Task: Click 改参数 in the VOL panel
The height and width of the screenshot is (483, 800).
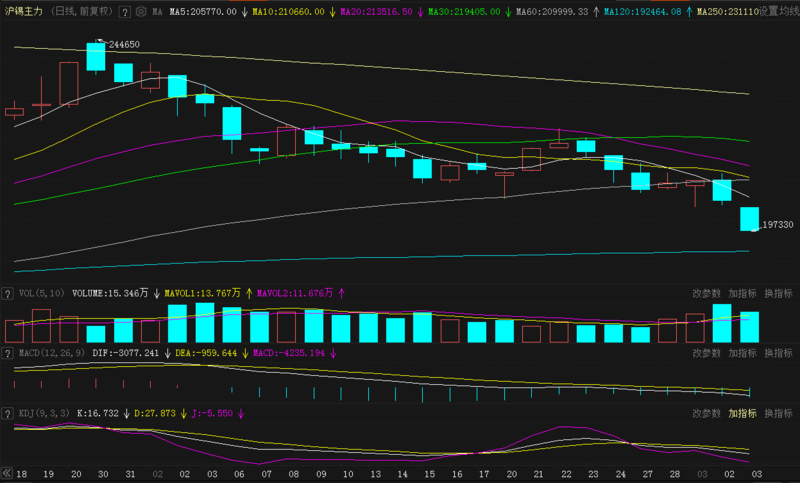Action: tap(706, 294)
